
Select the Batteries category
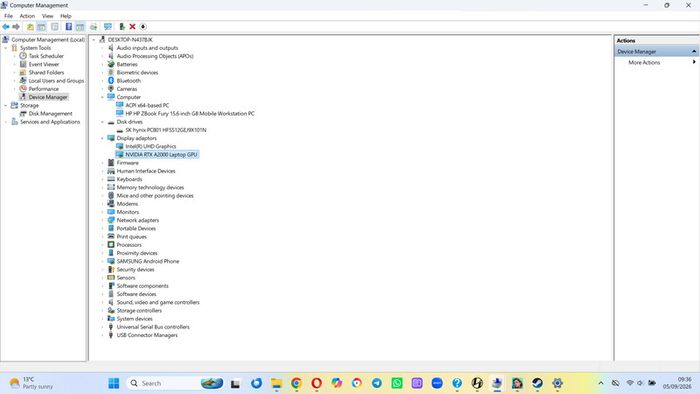click(x=127, y=64)
